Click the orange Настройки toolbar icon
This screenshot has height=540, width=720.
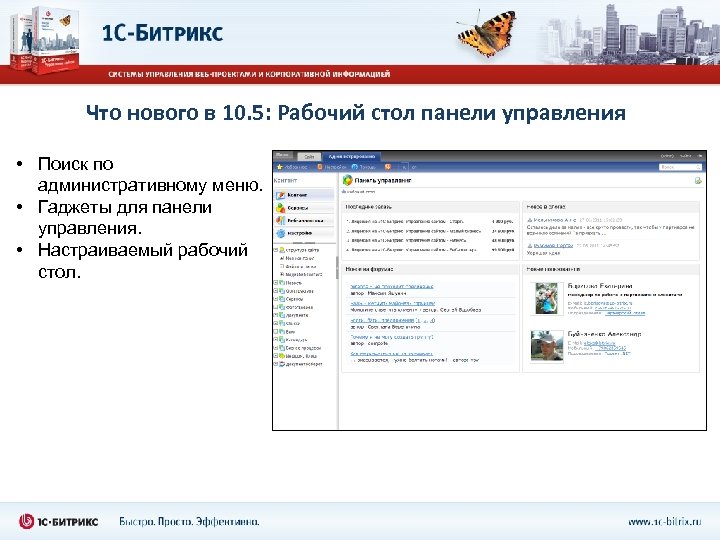pos(320,167)
